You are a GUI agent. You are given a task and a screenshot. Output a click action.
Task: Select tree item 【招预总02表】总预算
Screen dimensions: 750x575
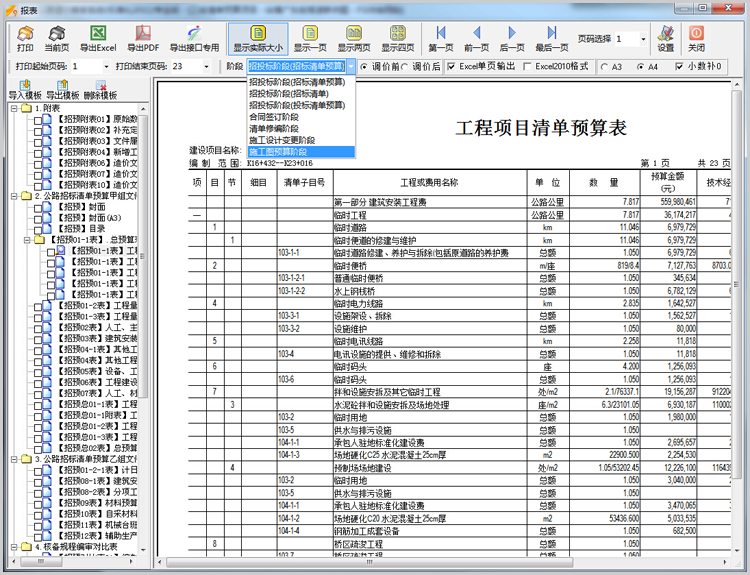click(97, 448)
